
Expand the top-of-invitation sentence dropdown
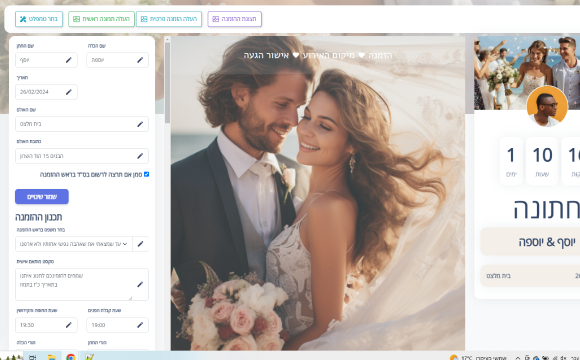tap(74, 244)
